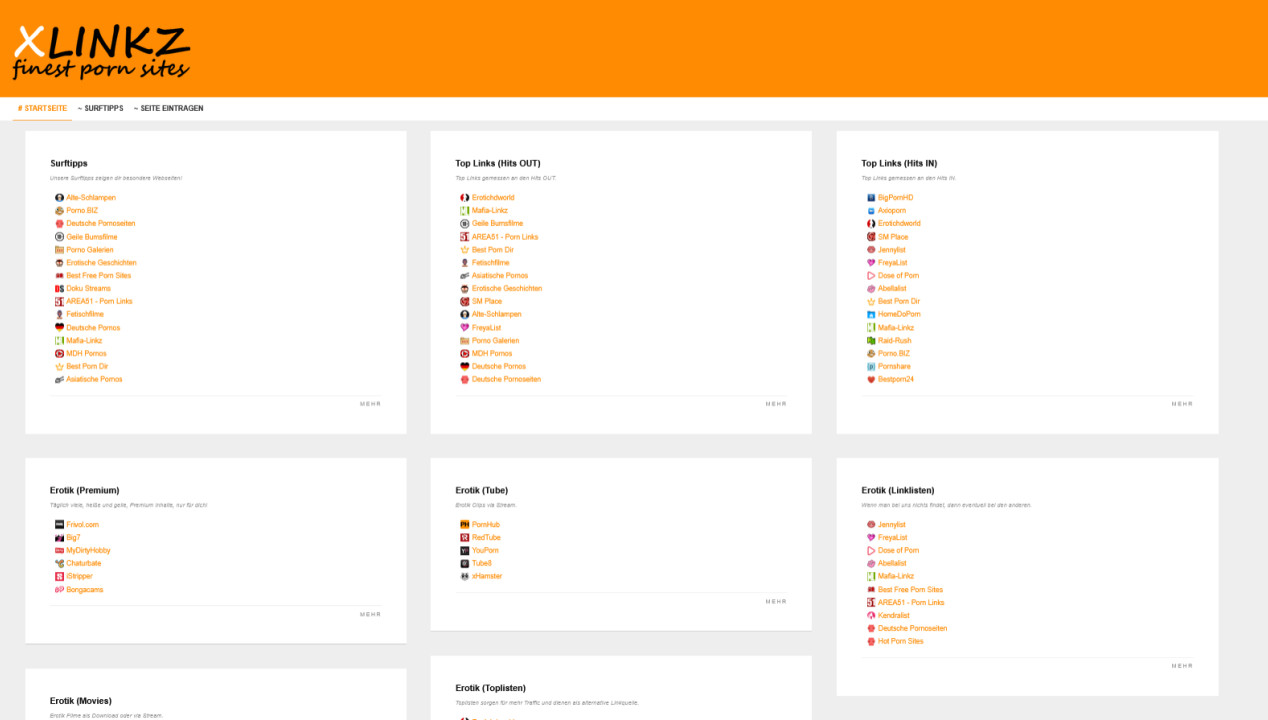The width and height of the screenshot is (1268, 720).
Task: Show more Top Links (Hits OUT) via MEHR
Action: [x=776, y=404]
